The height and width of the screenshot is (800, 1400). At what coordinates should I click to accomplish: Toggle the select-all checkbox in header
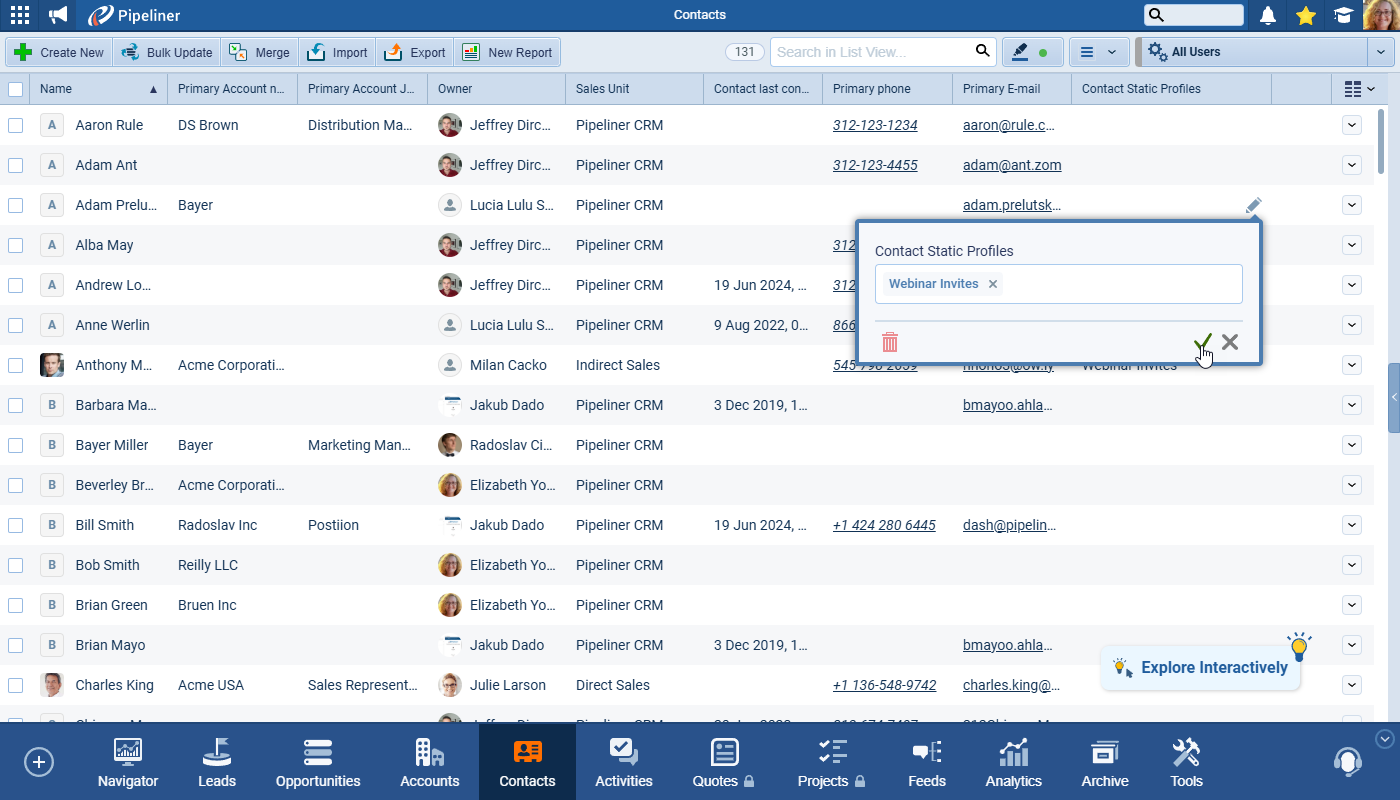[16, 89]
